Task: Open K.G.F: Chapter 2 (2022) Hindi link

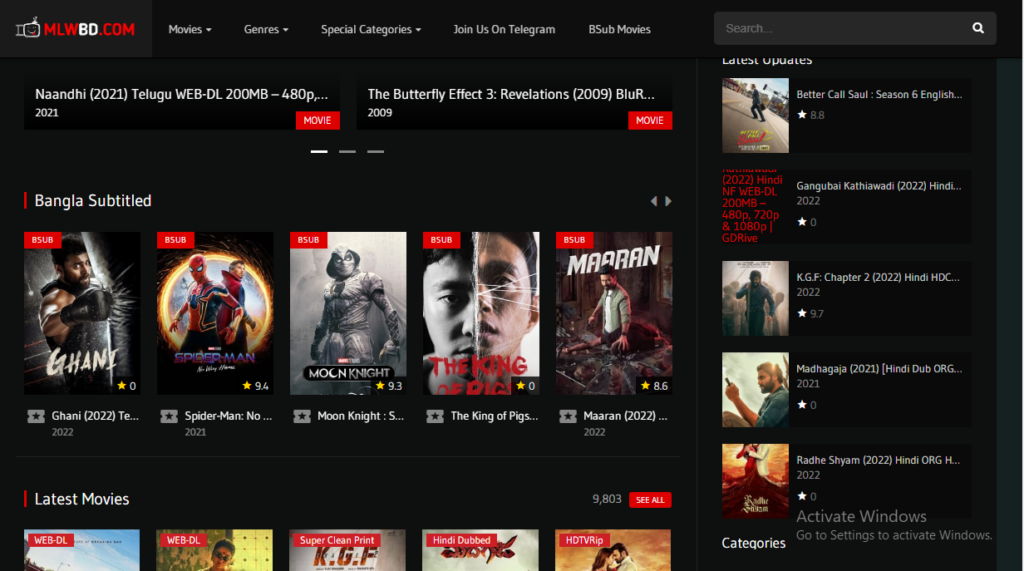Action: click(878, 278)
